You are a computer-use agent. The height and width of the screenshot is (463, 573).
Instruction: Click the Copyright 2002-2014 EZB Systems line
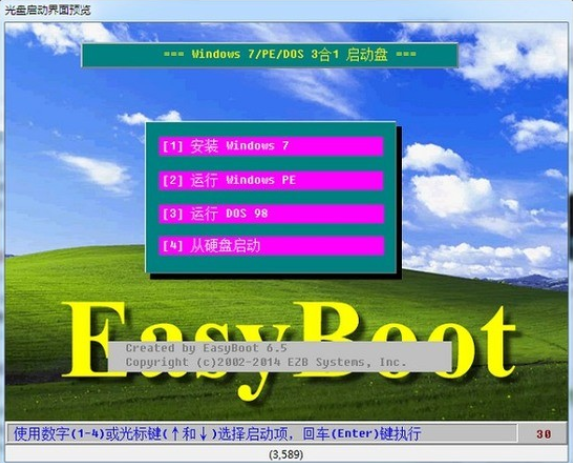click(266, 363)
